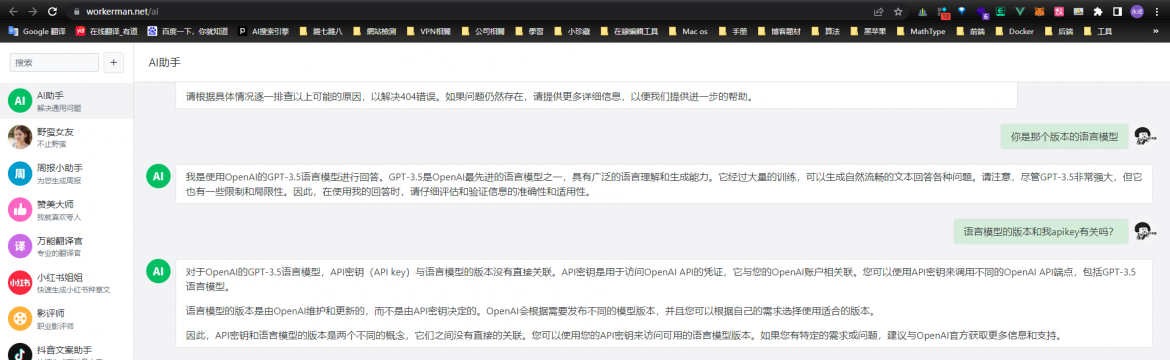The width and height of the screenshot is (1170, 360).
Task: Open the 百度一下，你就知道 bookmark
Action: pos(189,31)
